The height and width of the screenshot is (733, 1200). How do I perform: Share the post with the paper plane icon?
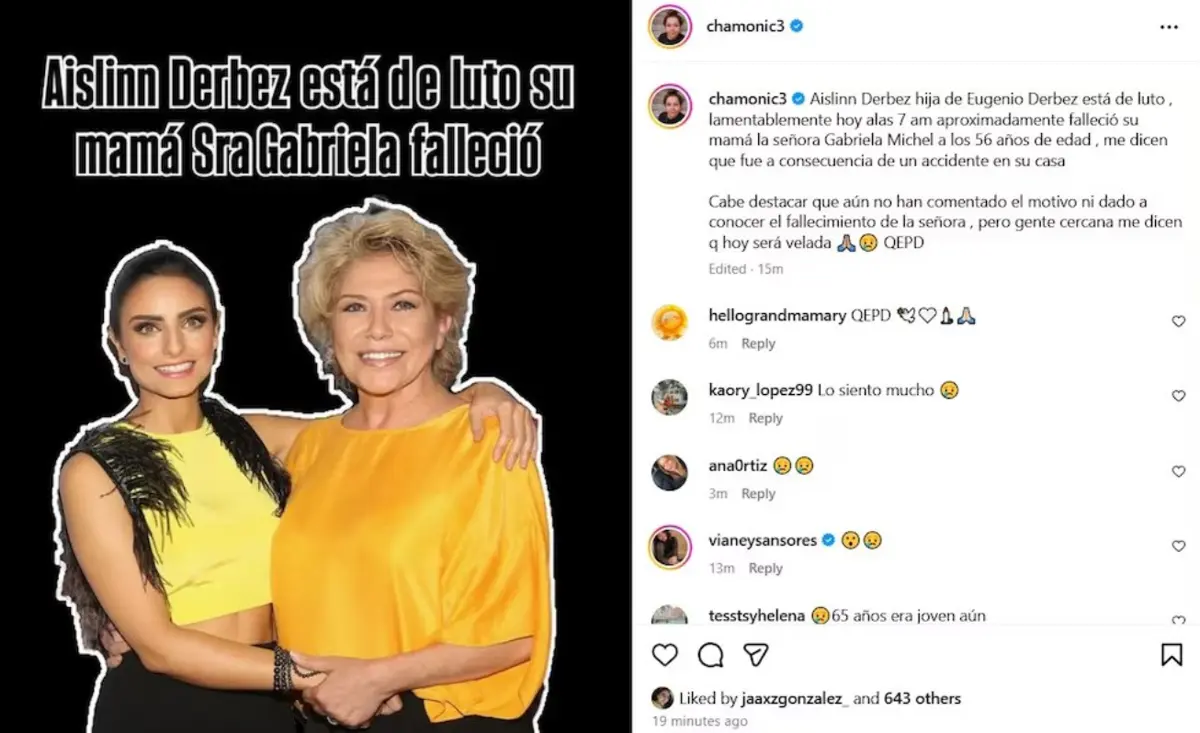tap(756, 655)
